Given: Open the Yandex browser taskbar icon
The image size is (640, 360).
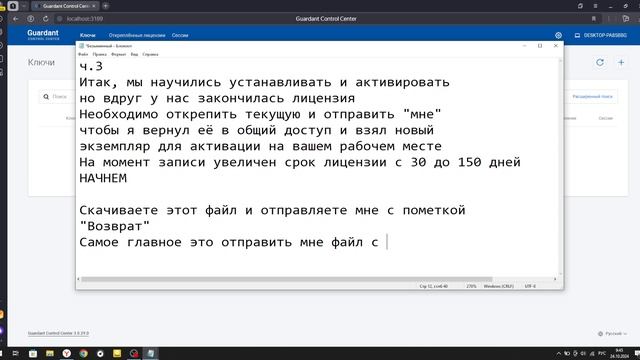Looking at the screenshot, I should coord(67,353).
